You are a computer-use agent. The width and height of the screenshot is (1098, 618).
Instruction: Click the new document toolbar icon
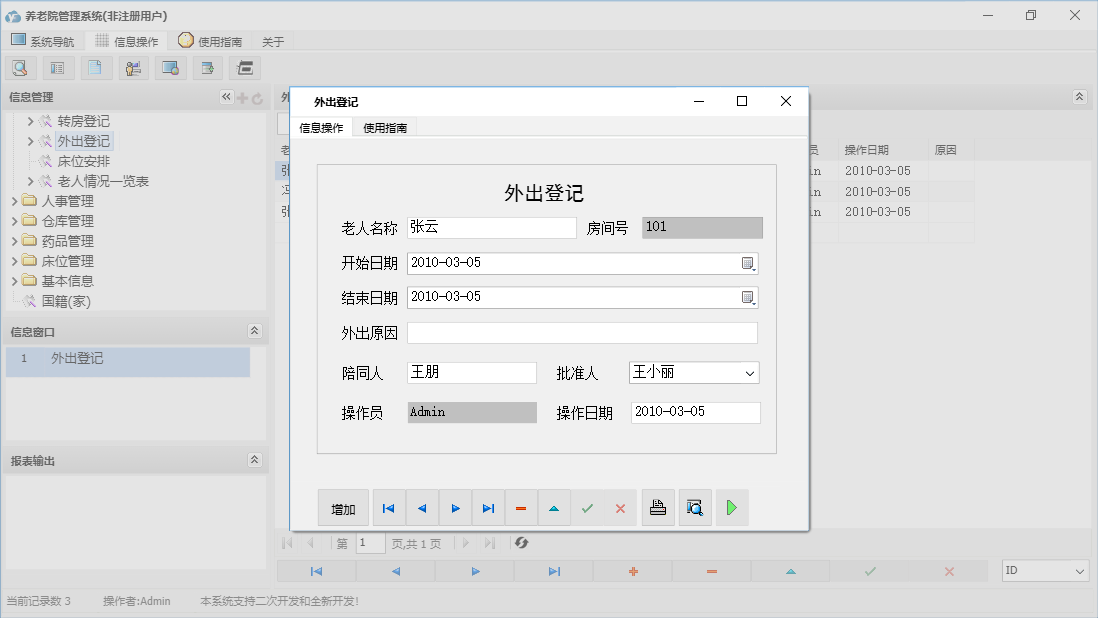point(96,68)
